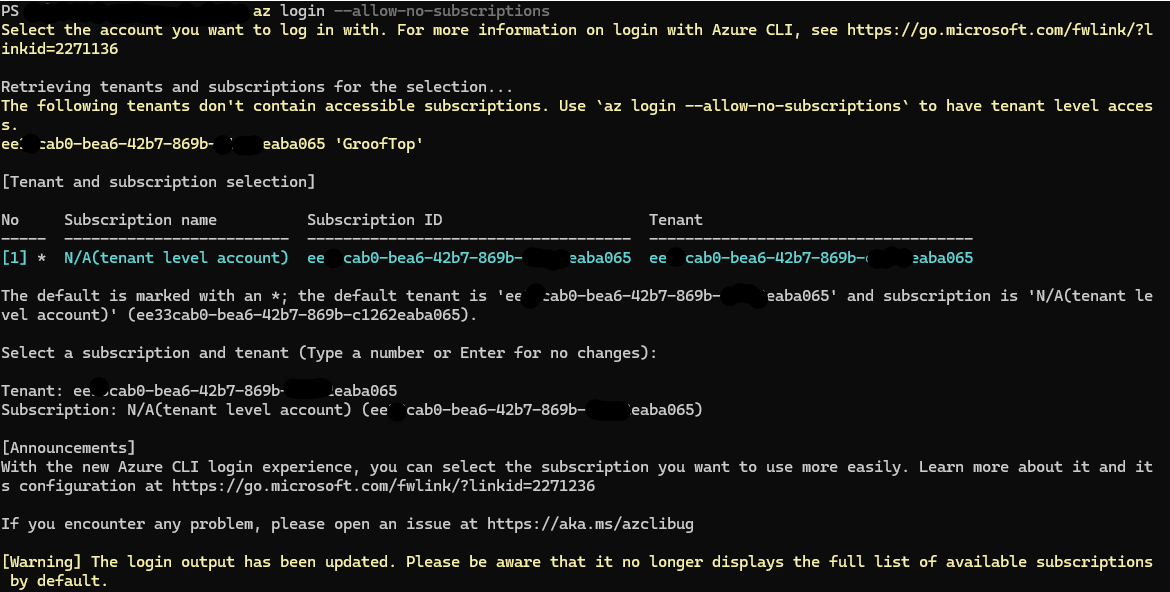
Task: Open the aka.ms/azclibug issue link
Action: pos(590,524)
